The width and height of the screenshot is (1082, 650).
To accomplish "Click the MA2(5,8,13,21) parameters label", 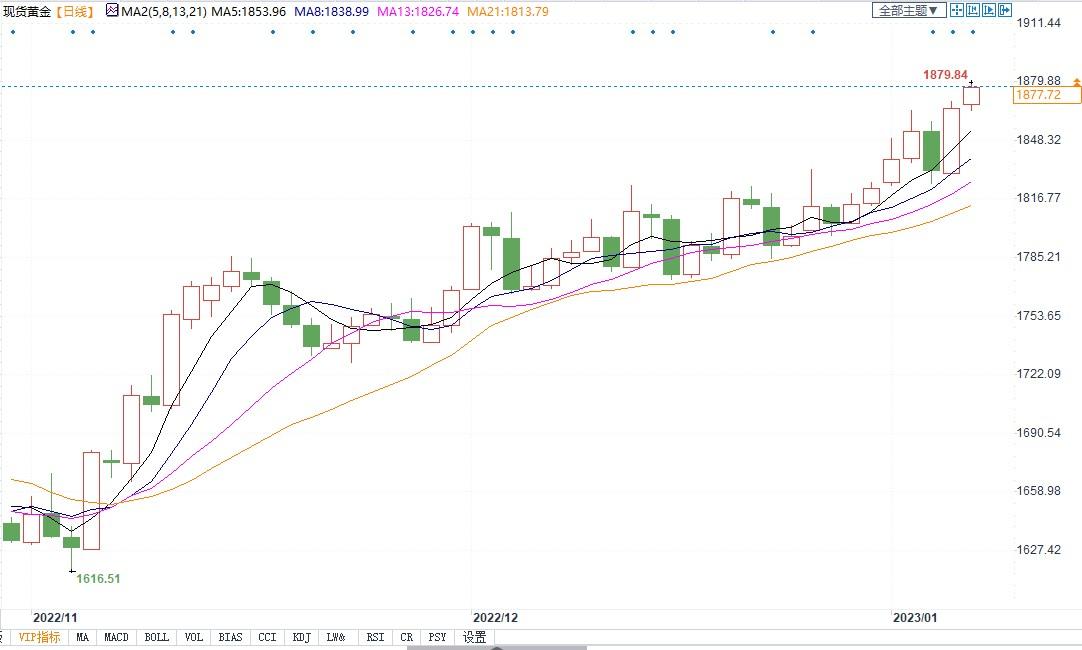I will [x=164, y=11].
